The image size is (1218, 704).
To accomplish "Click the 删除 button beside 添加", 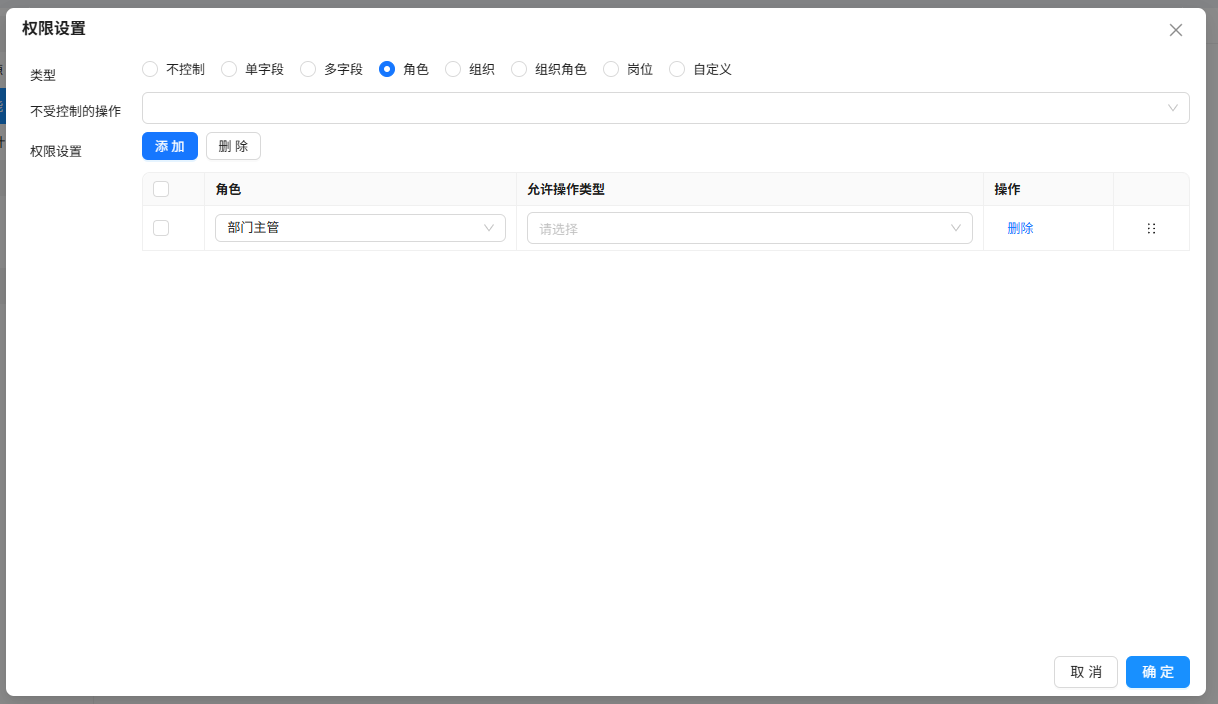I will 233,146.
